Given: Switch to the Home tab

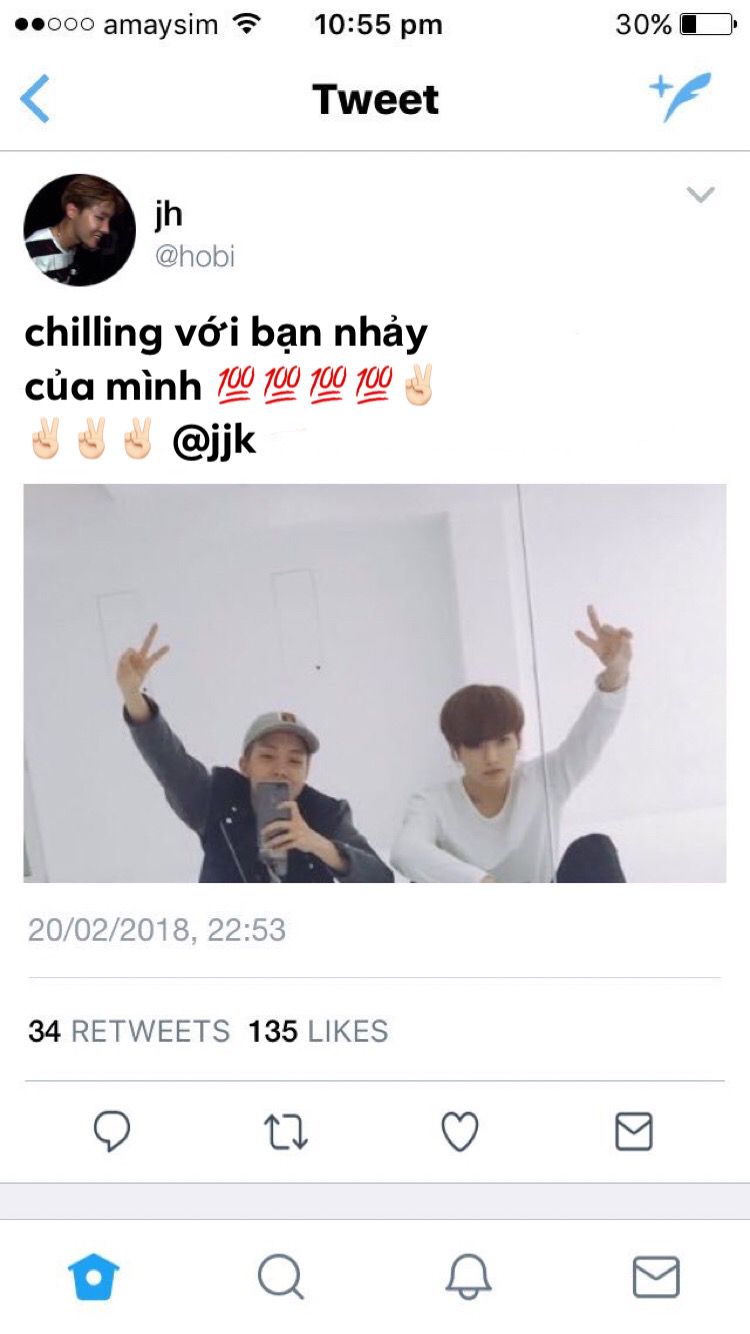Looking at the screenshot, I should [x=94, y=1277].
